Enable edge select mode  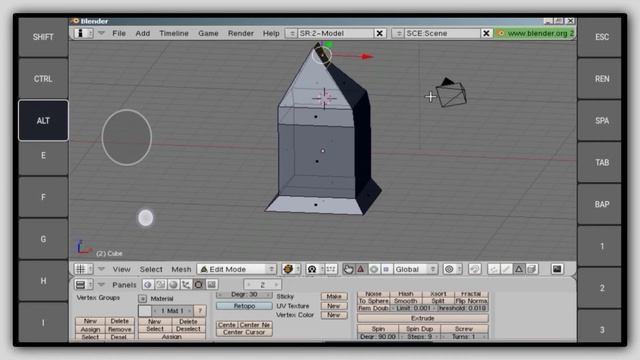tap(506, 269)
